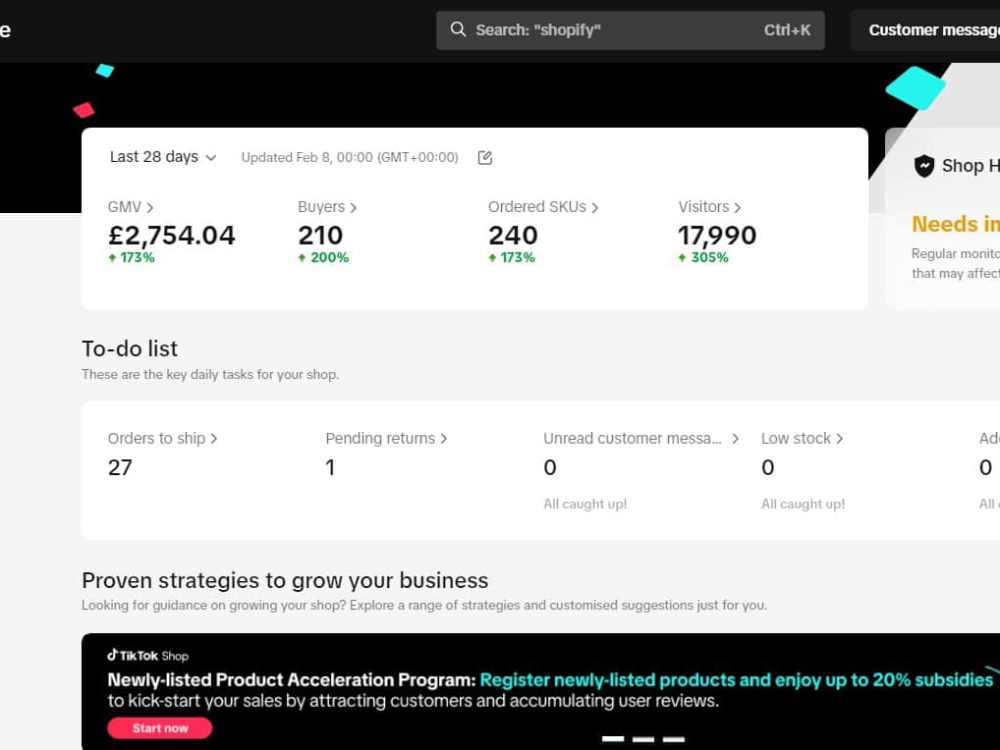This screenshot has height=750, width=1000.
Task: Focus the Search "shopify" field
Action: click(x=630, y=30)
